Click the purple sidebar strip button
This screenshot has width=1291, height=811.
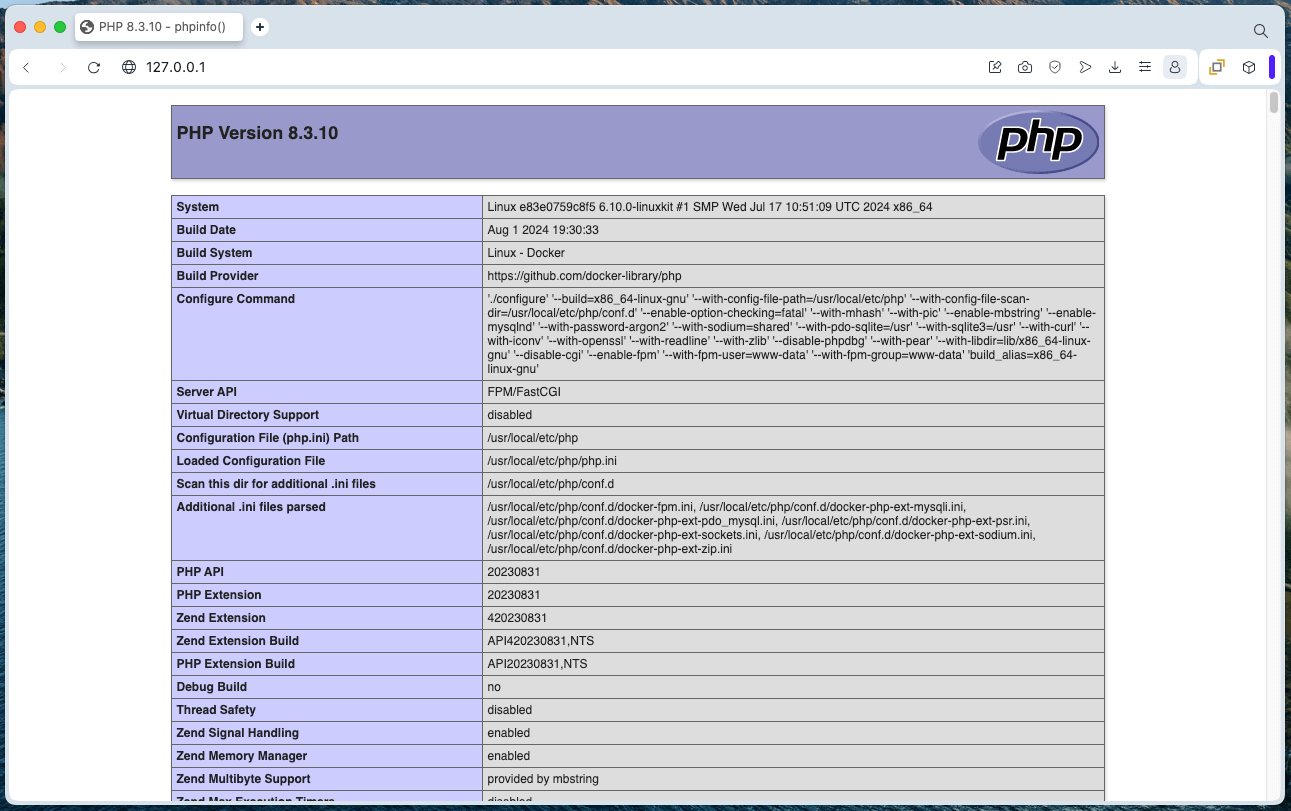(1272, 67)
